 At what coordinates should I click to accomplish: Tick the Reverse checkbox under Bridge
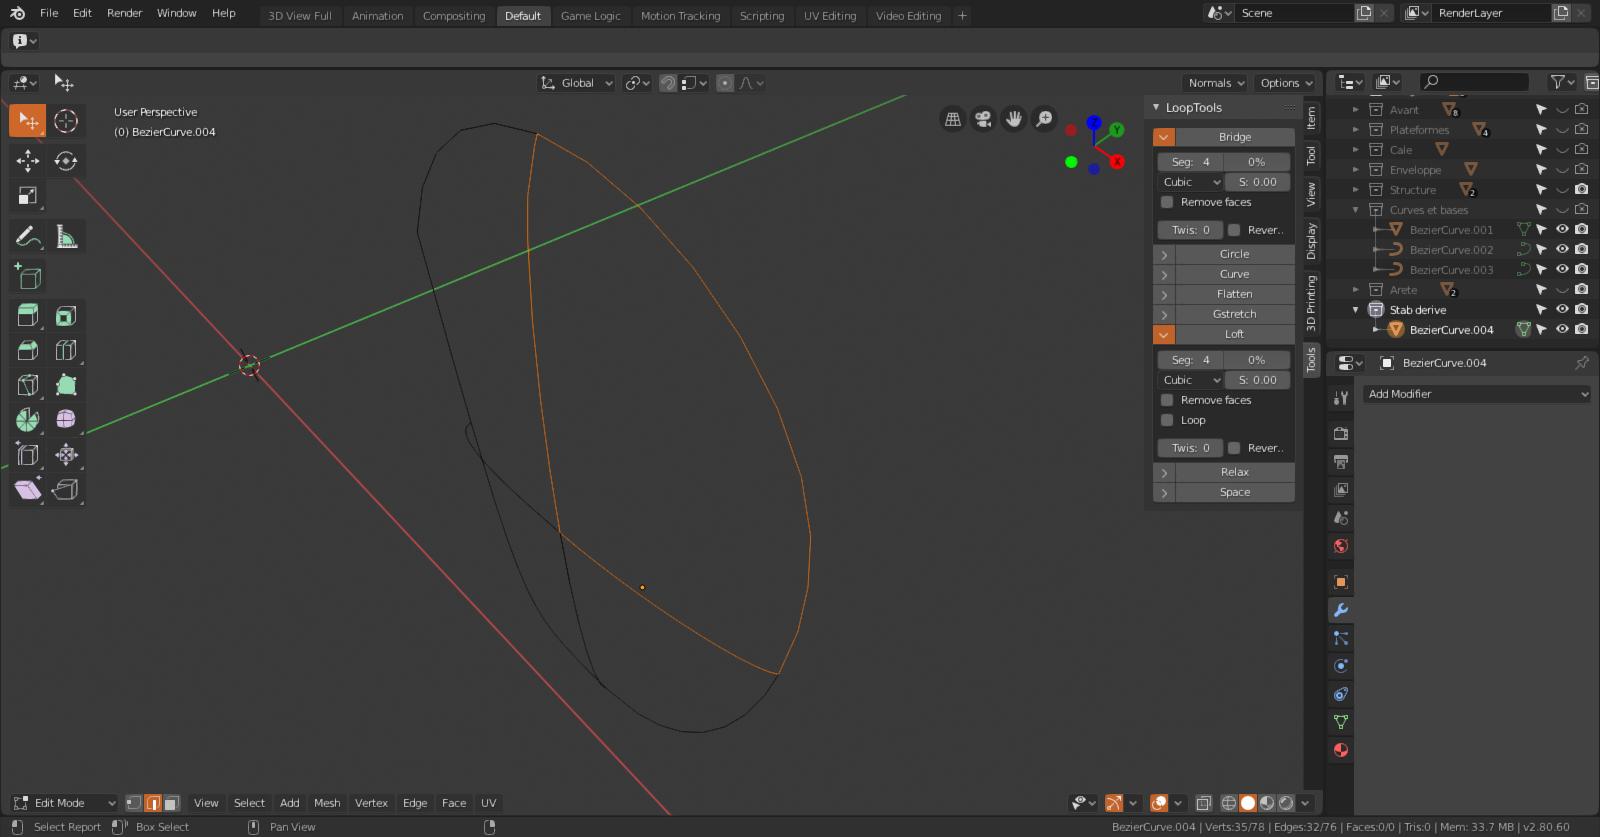(x=1234, y=230)
